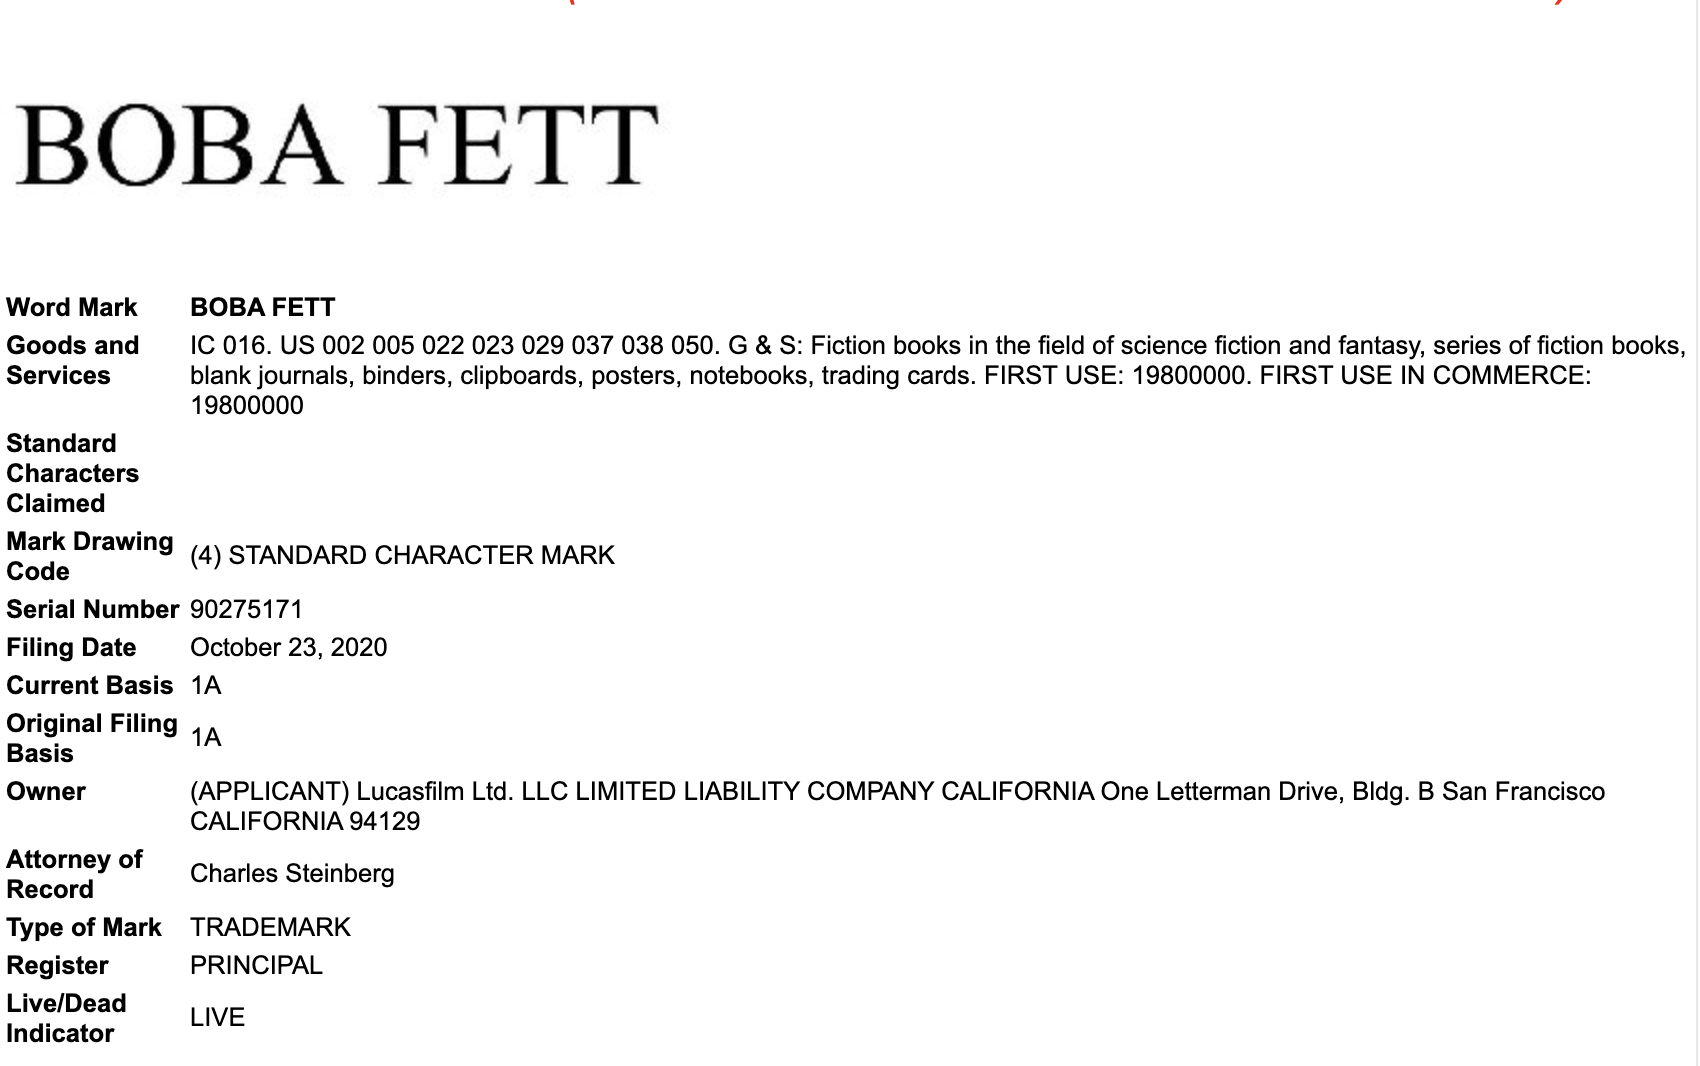This screenshot has height=1066, width=1700.
Task: Click the large BOBA FETT mark image
Action: (x=336, y=146)
